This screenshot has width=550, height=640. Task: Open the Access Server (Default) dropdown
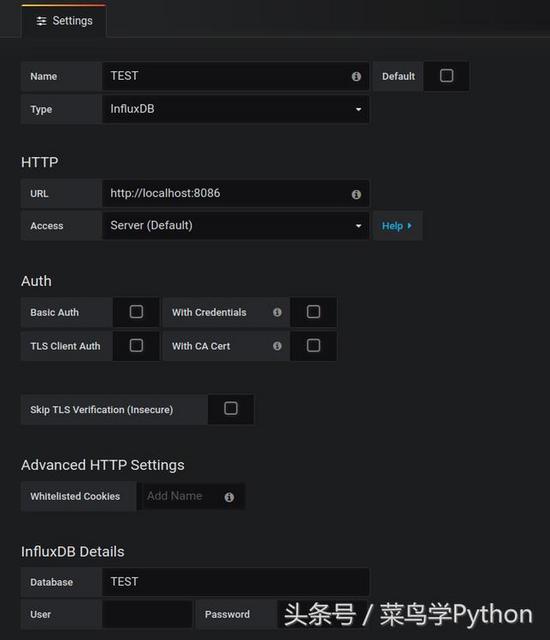pyautogui.click(x=235, y=225)
